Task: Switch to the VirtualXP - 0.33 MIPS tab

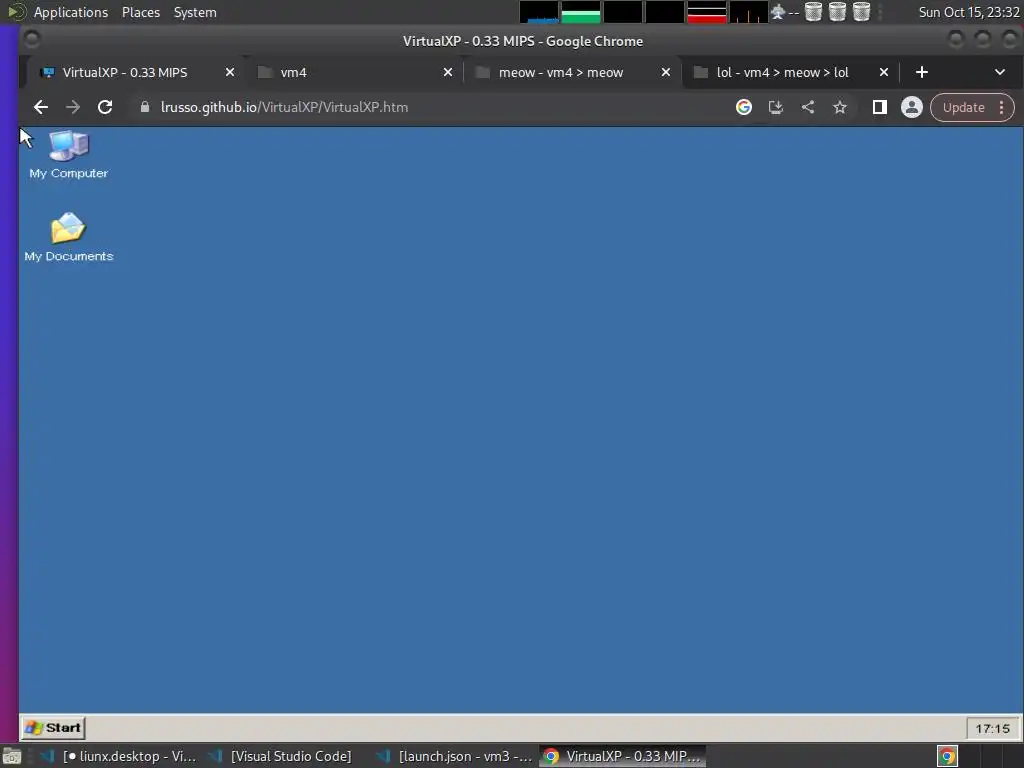Action: click(134, 72)
